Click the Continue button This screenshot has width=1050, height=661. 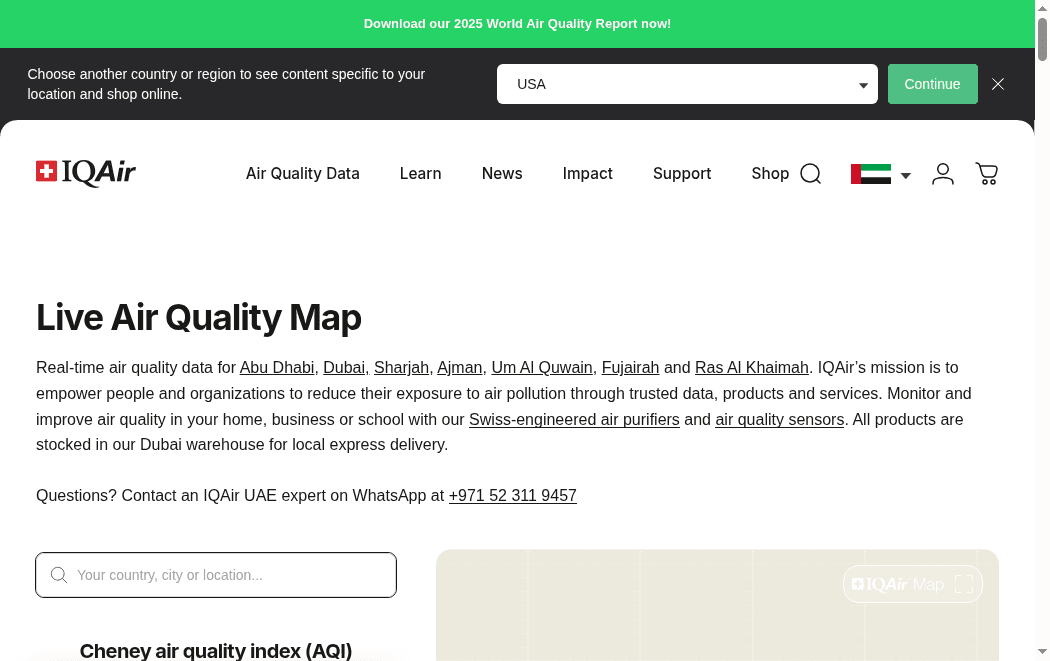(932, 84)
